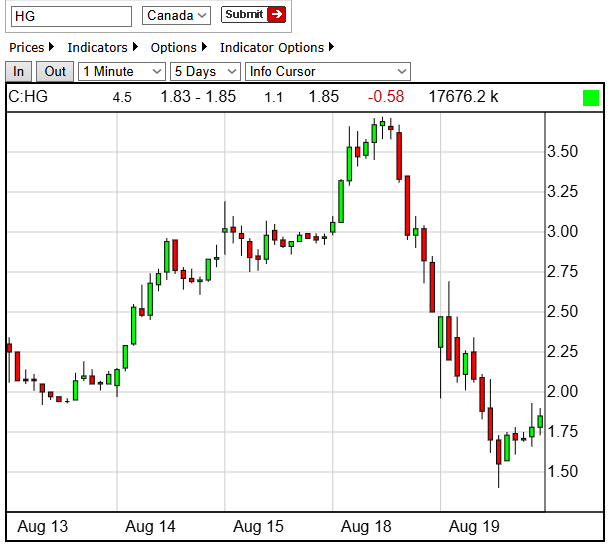Click the 2.50 price axis label

(x=562, y=312)
